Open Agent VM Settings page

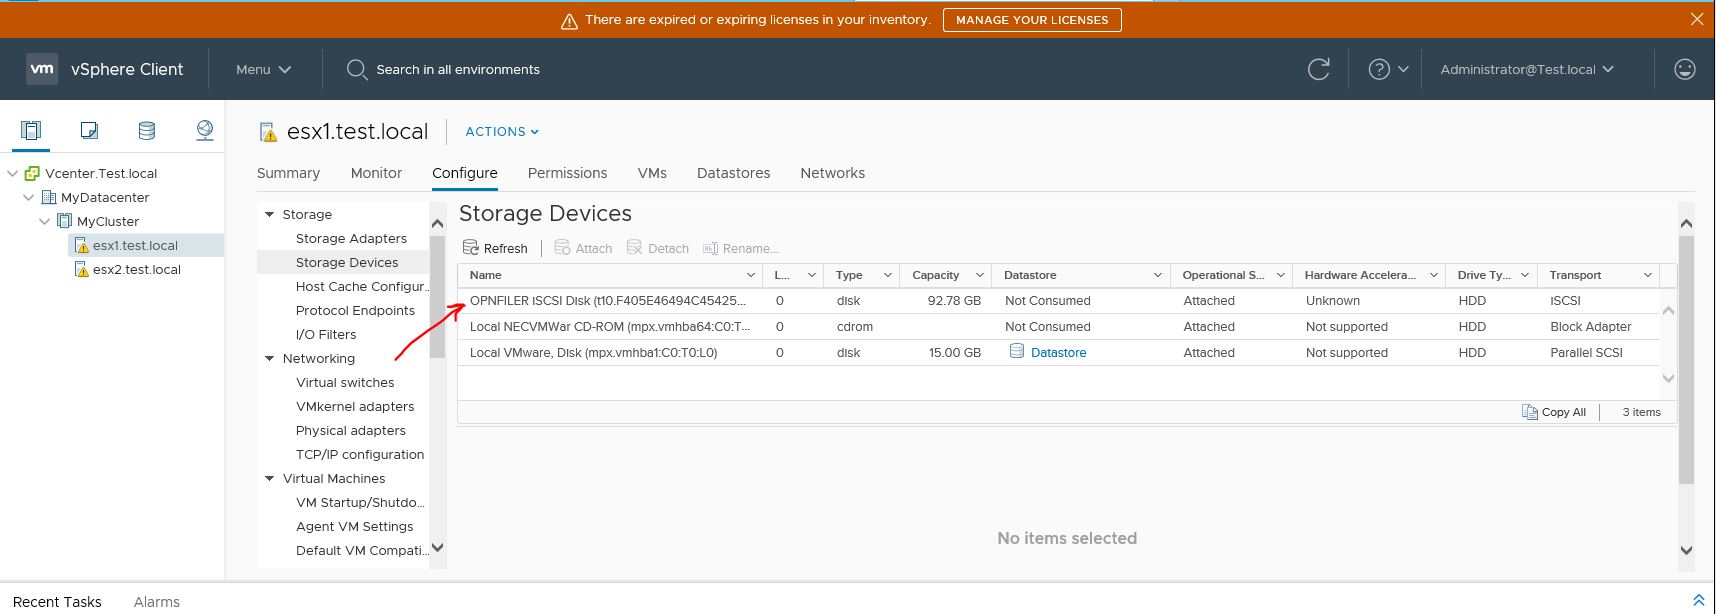[x=354, y=526]
